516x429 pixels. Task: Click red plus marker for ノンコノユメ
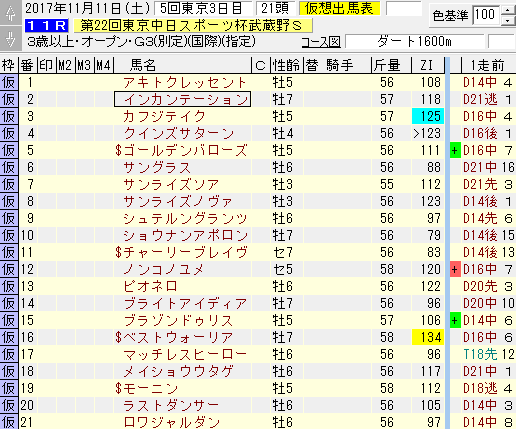tap(455, 269)
